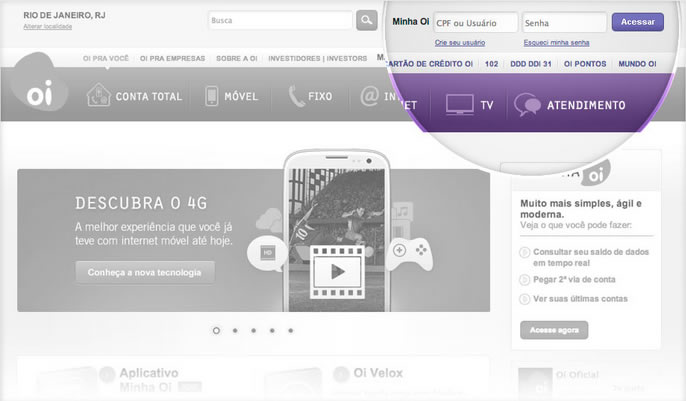Click the CPF ou Usuário field
This screenshot has height=401, width=686.
[475, 22]
